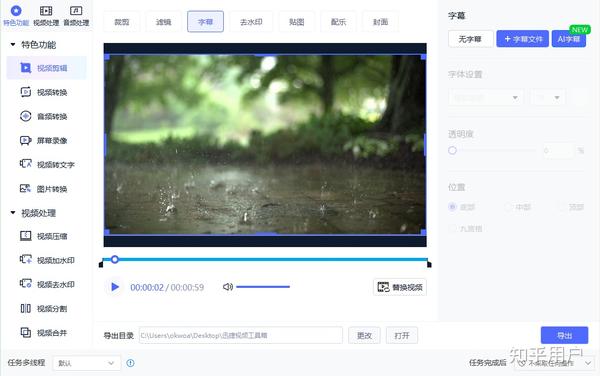Click the 透明度 percentage value field
Image resolution: width=600 pixels, height=376 pixels.
click(x=558, y=151)
